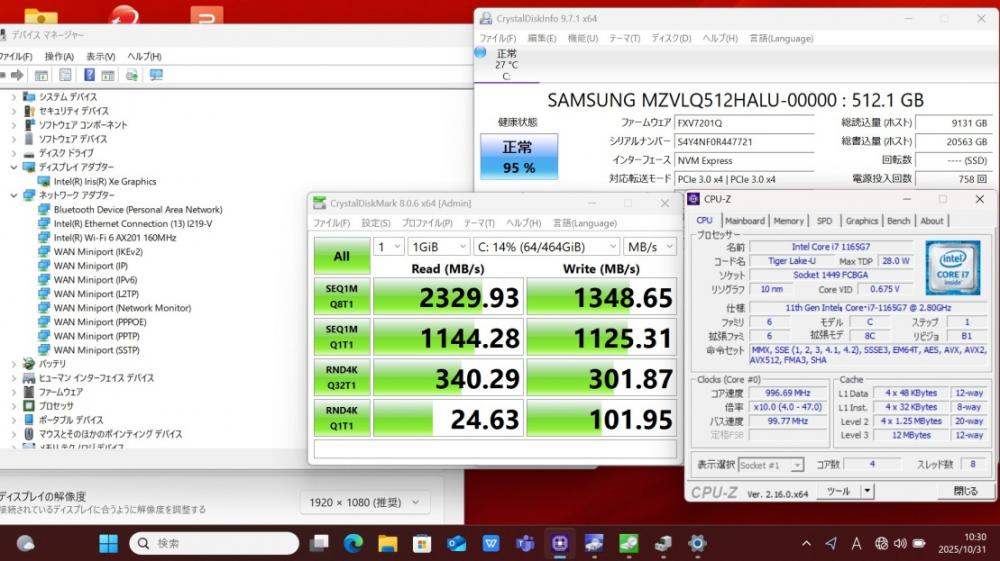Select WAN Miniport (IKEv2) entry
Screen dimensions: 1000x561
click(98, 251)
